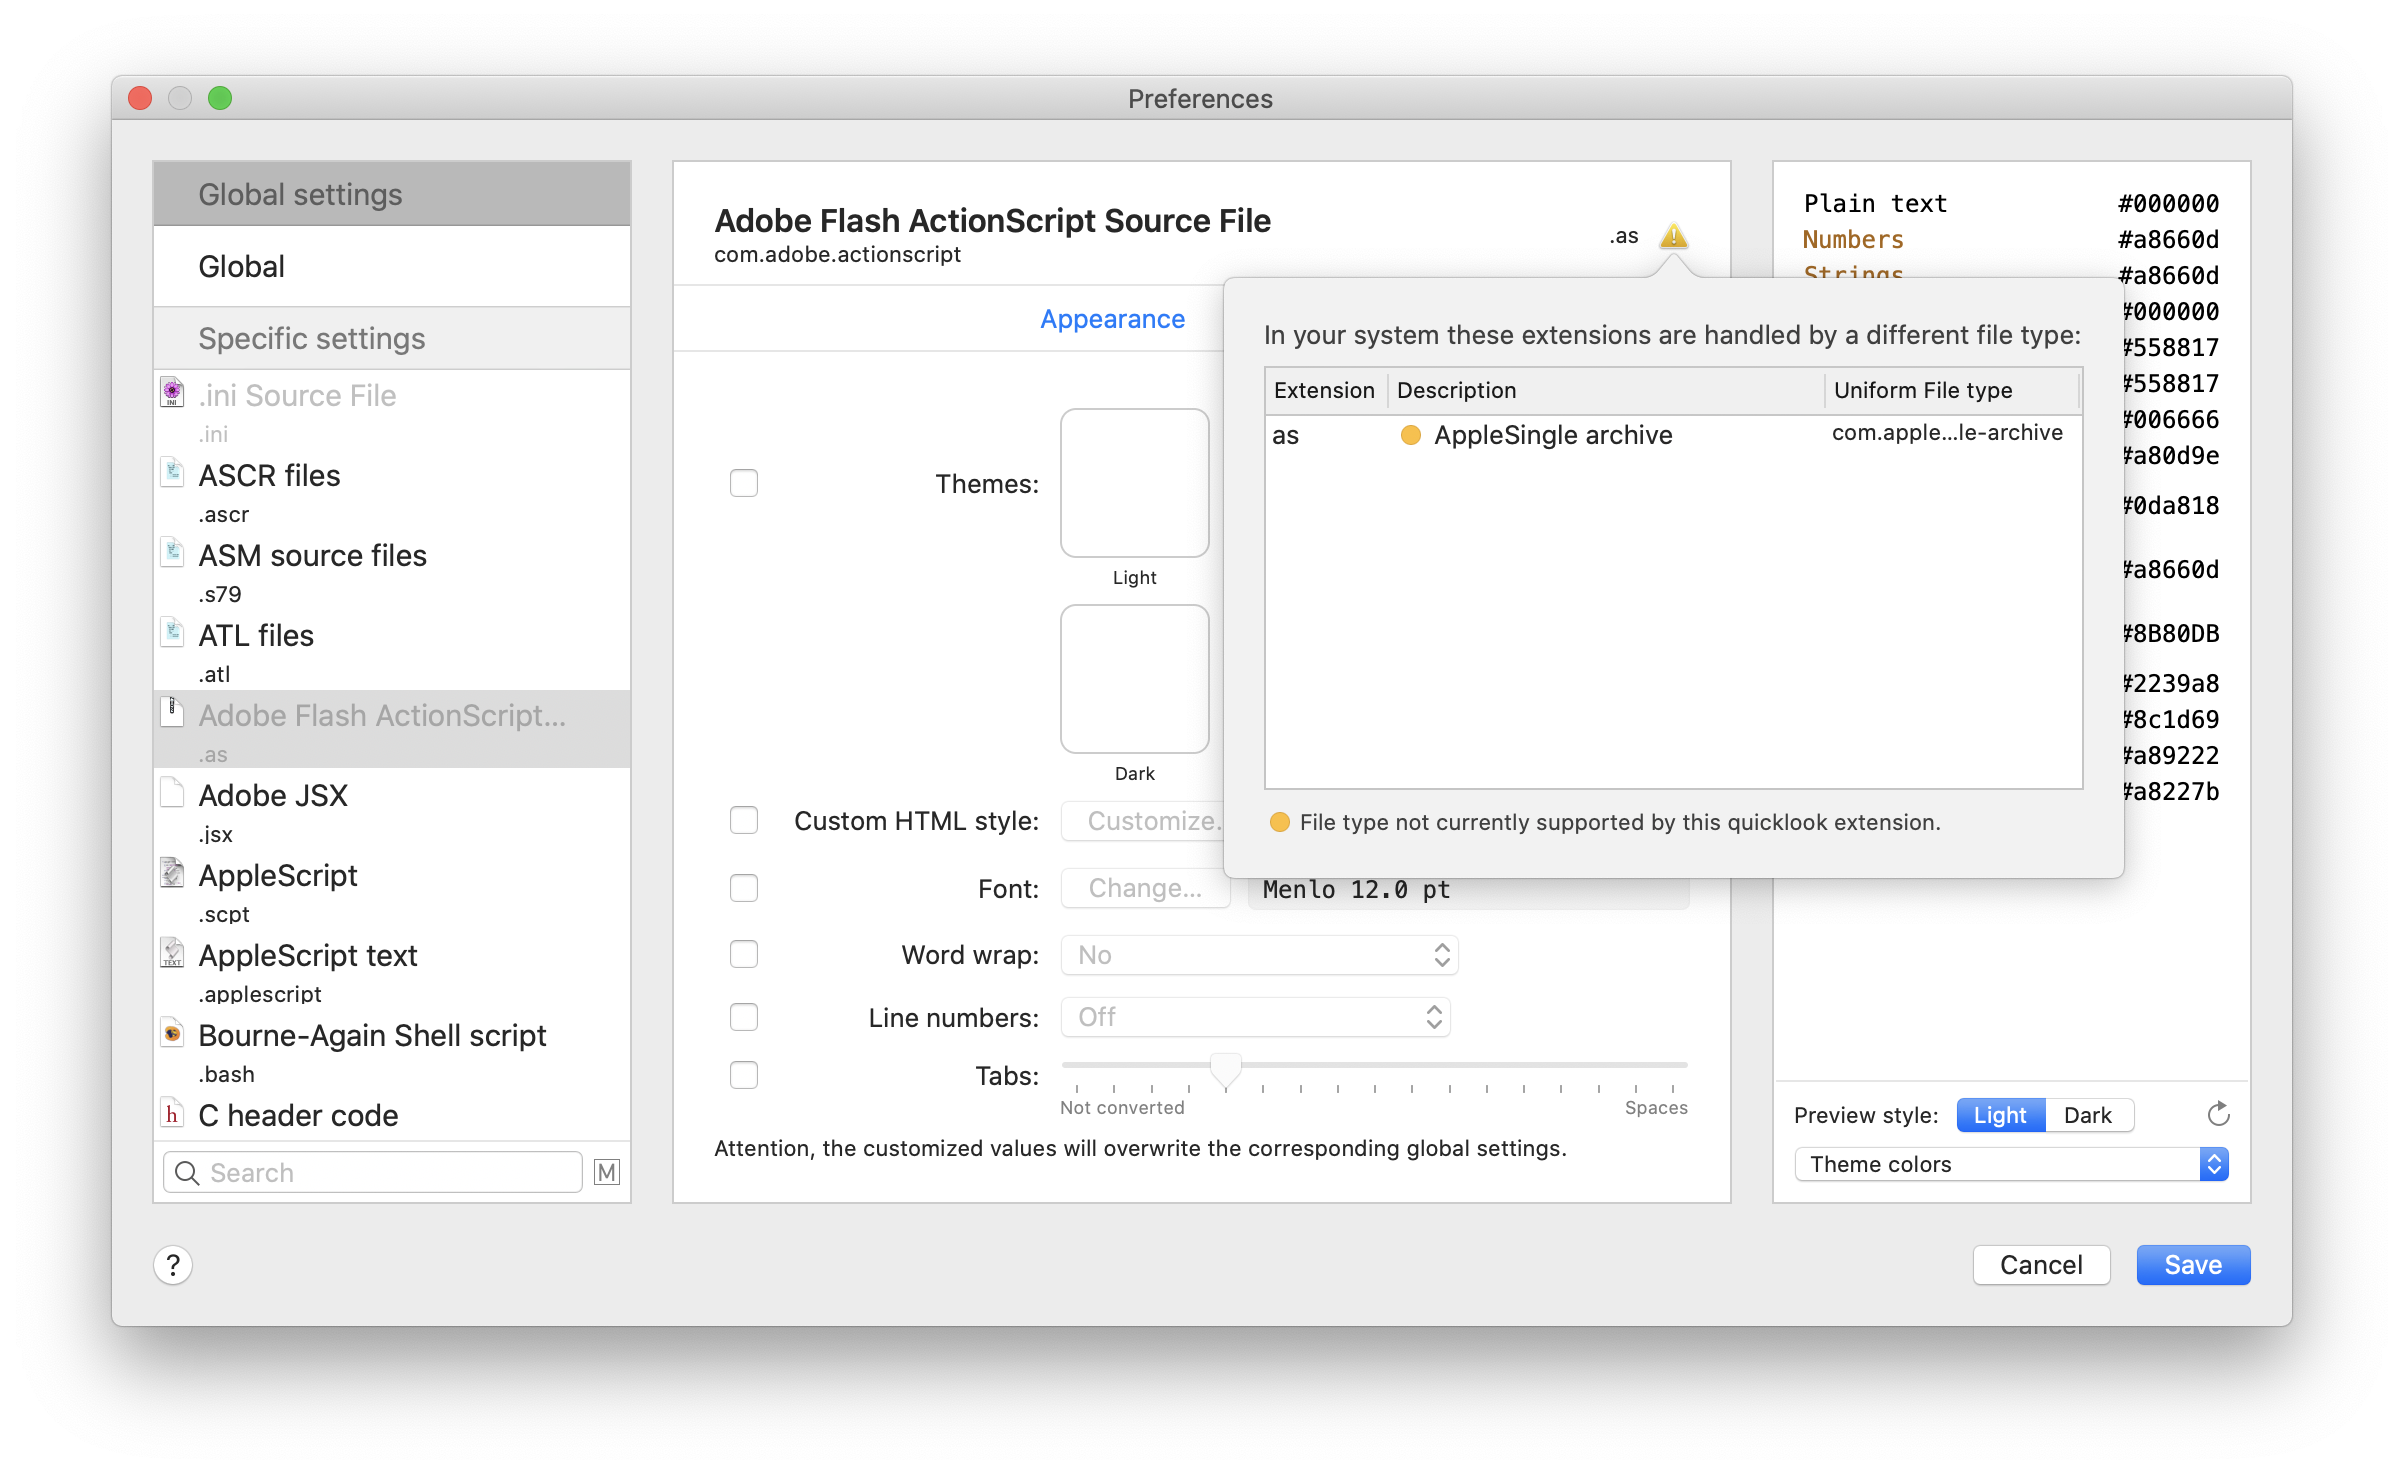Switch to the Appearance tab

(1112, 319)
